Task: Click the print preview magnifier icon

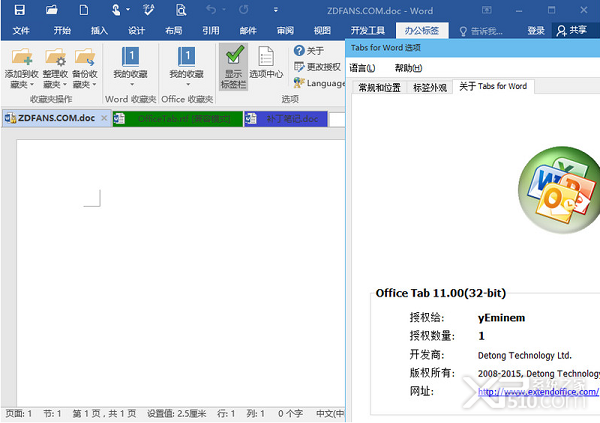Action: pyautogui.click(x=181, y=10)
